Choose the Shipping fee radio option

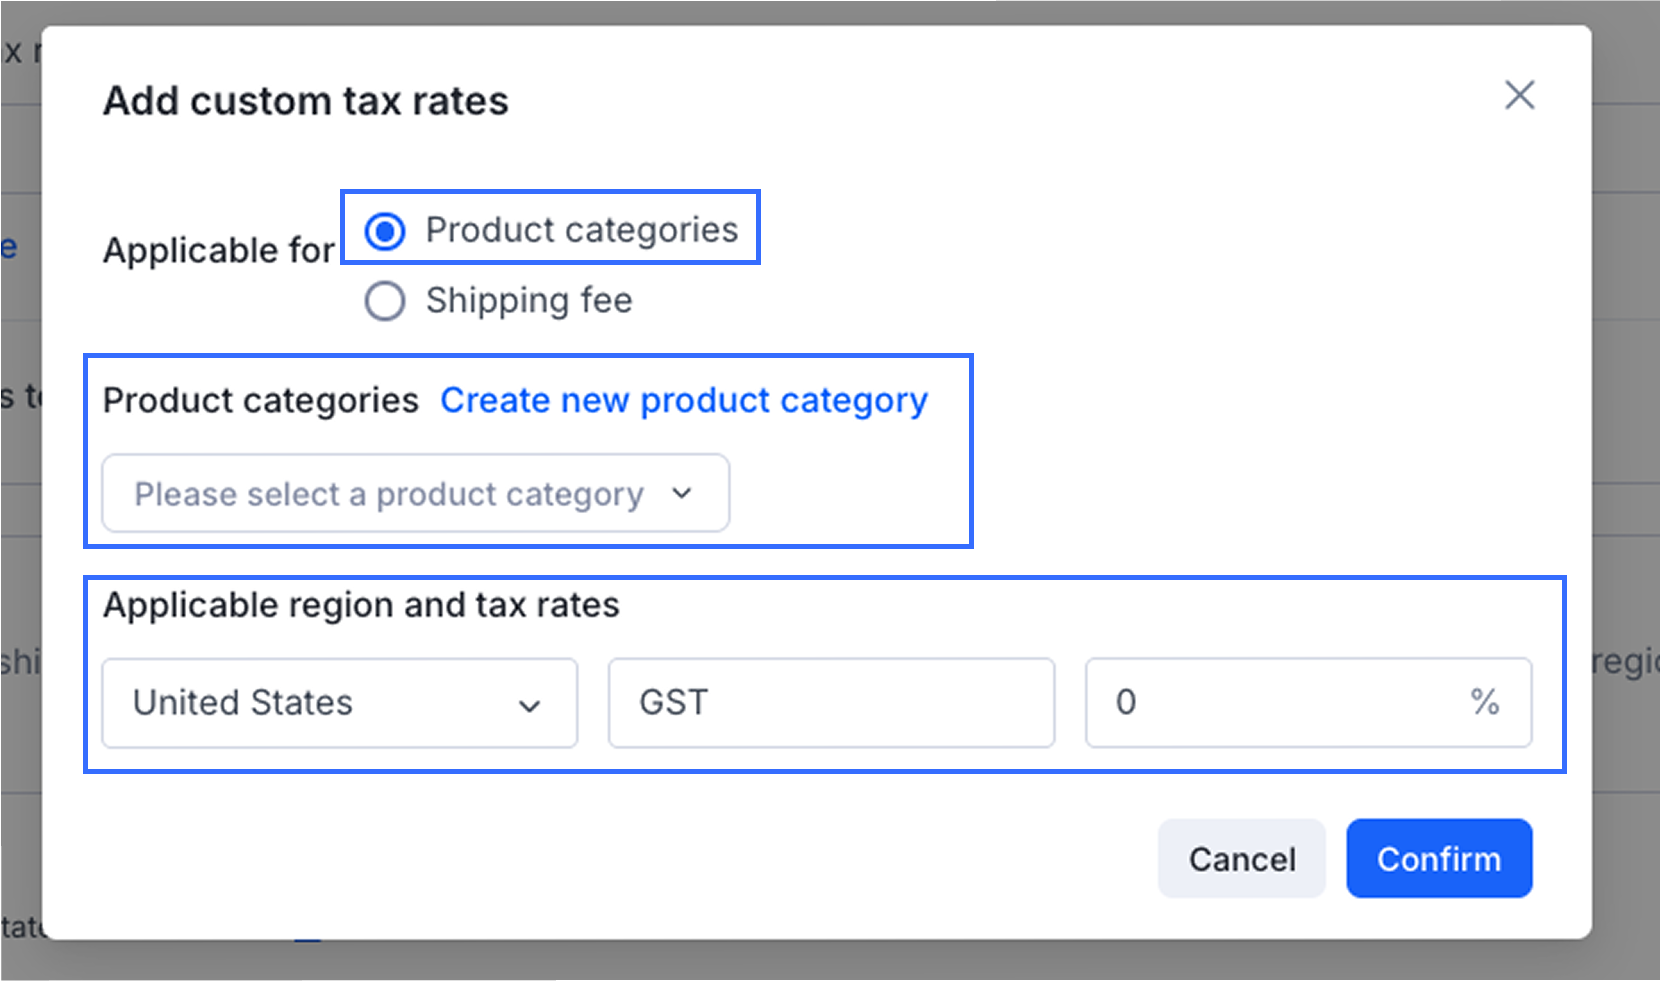385,301
